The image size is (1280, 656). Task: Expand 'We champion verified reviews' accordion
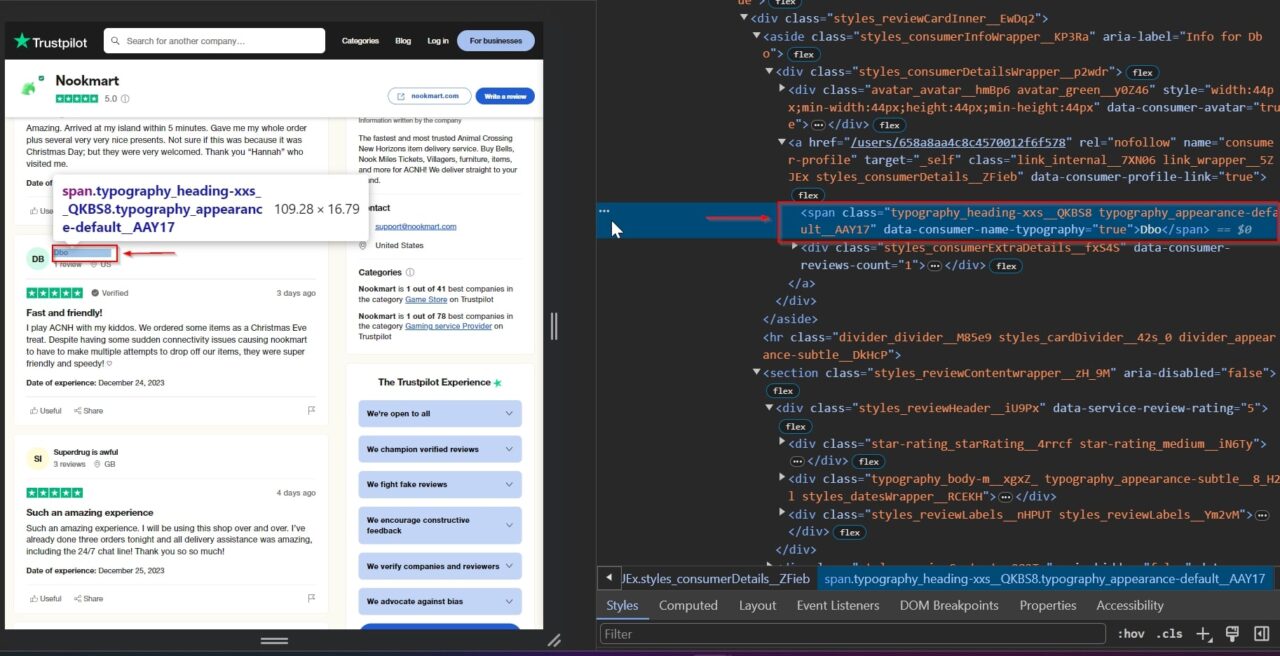pyautogui.click(x=440, y=449)
